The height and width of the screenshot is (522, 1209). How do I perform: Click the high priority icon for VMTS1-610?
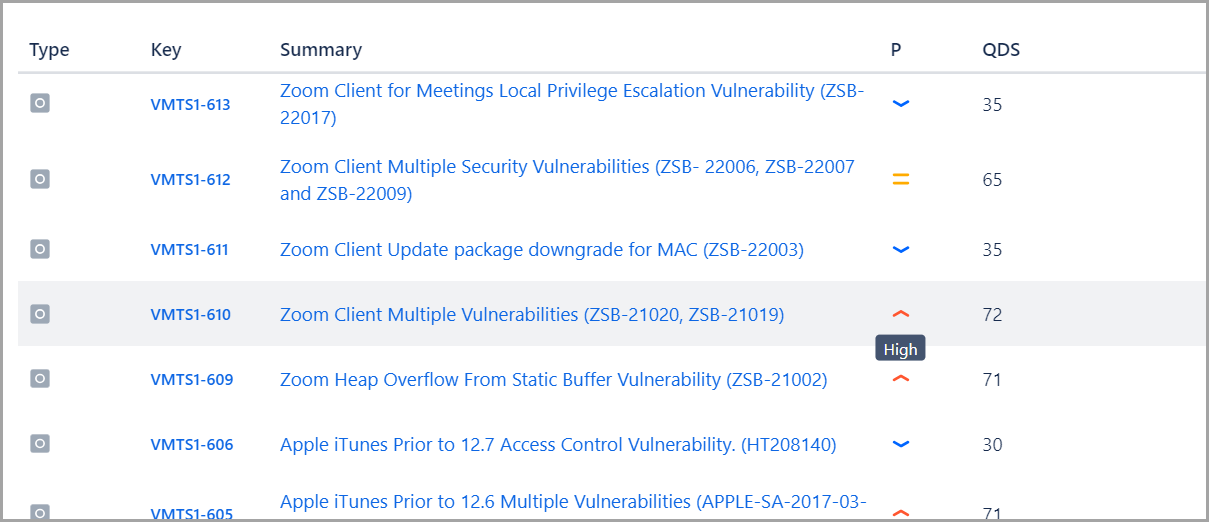(x=900, y=314)
